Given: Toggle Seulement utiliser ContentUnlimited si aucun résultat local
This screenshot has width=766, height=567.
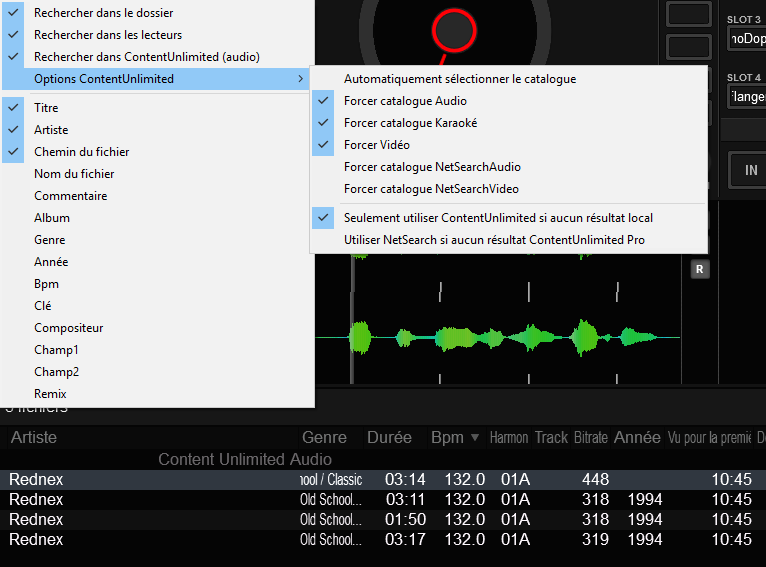Looking at the screenshot, I should tap(509, 217).
